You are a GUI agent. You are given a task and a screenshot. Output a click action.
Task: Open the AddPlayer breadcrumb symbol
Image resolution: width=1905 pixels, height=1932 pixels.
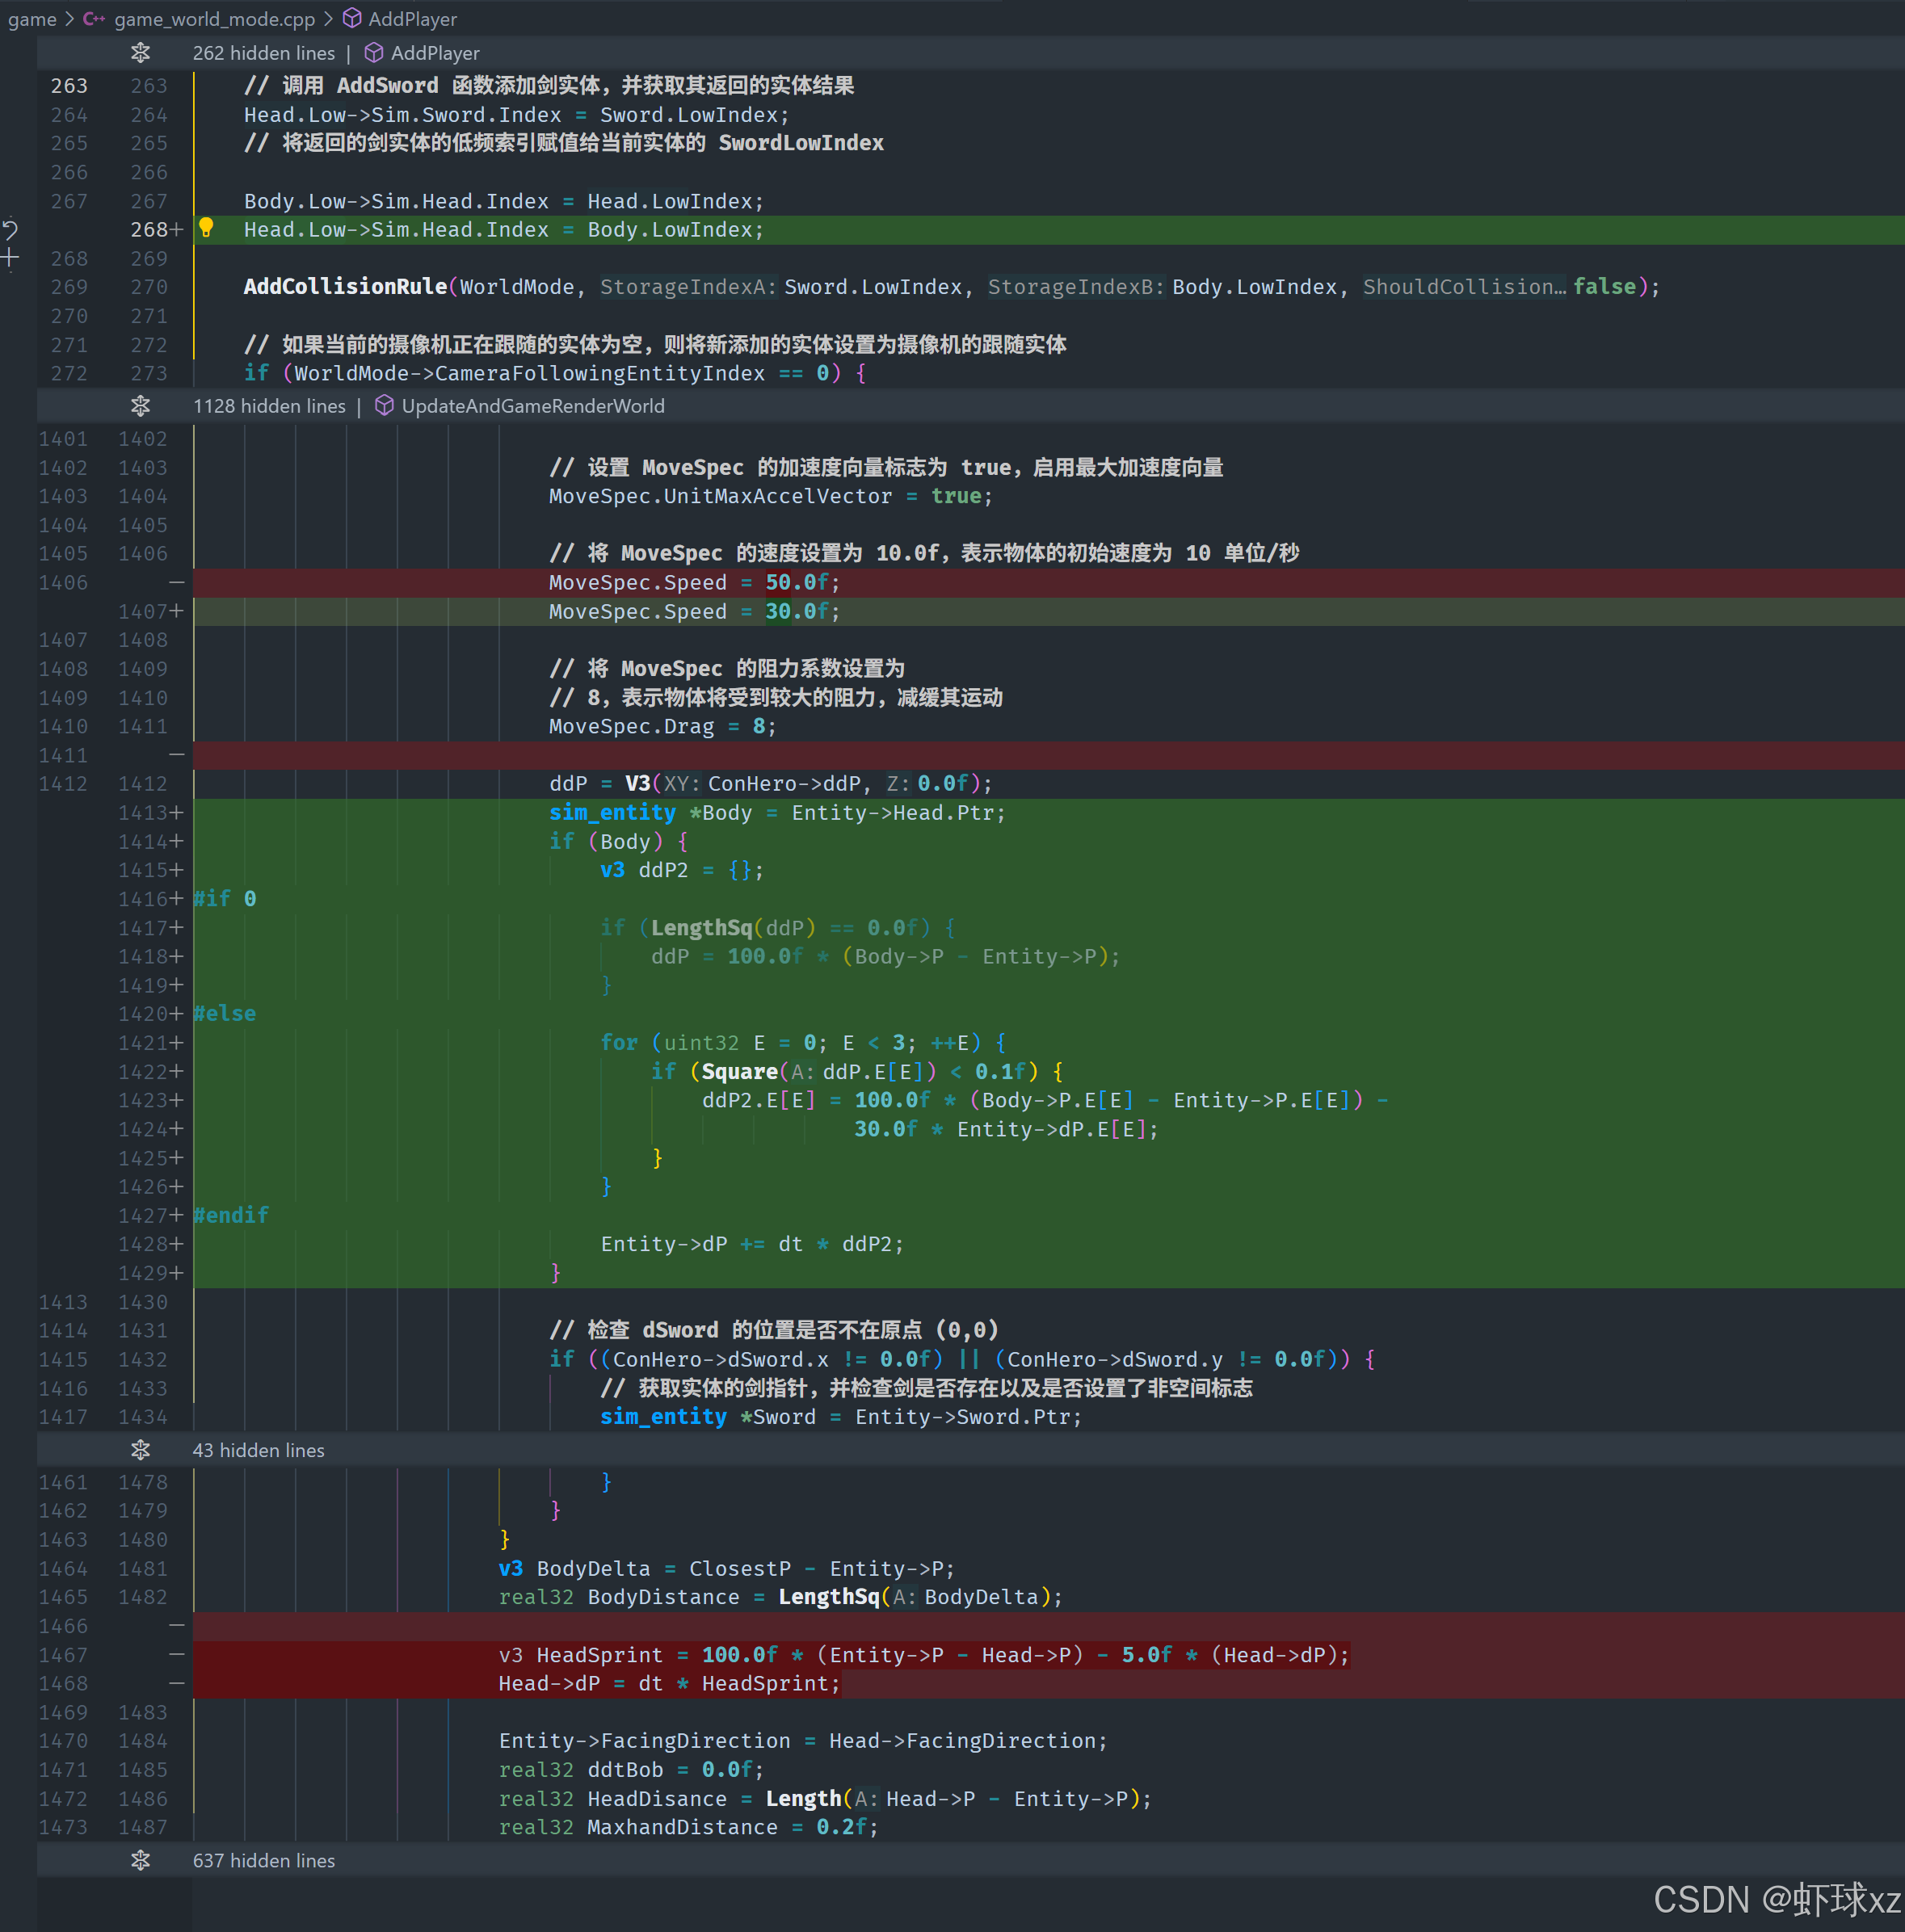(x=412, y=19)
